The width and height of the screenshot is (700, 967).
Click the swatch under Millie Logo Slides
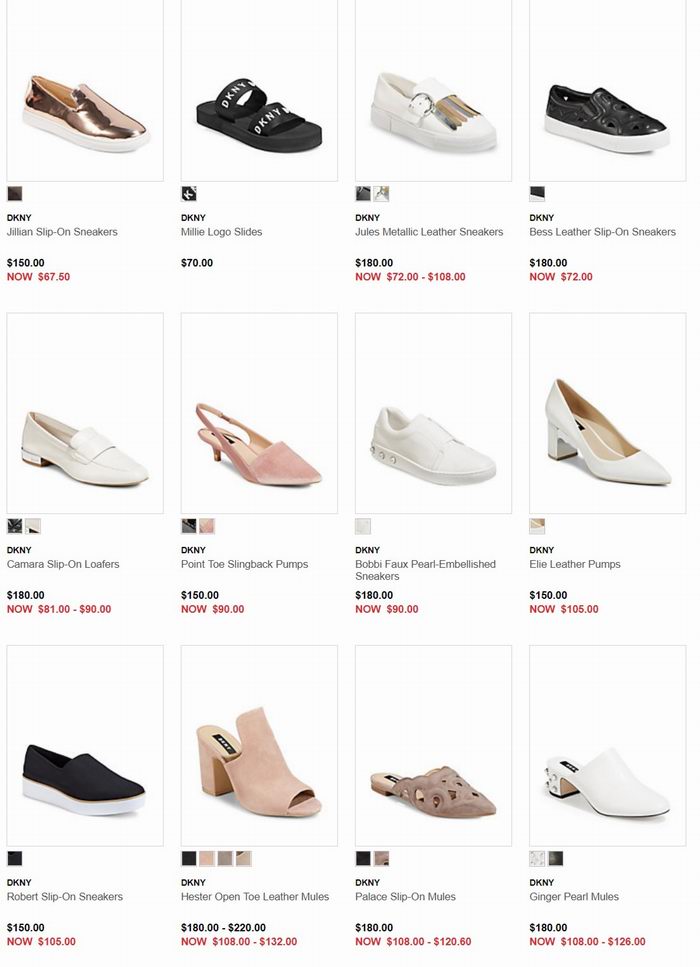point(189,194)
